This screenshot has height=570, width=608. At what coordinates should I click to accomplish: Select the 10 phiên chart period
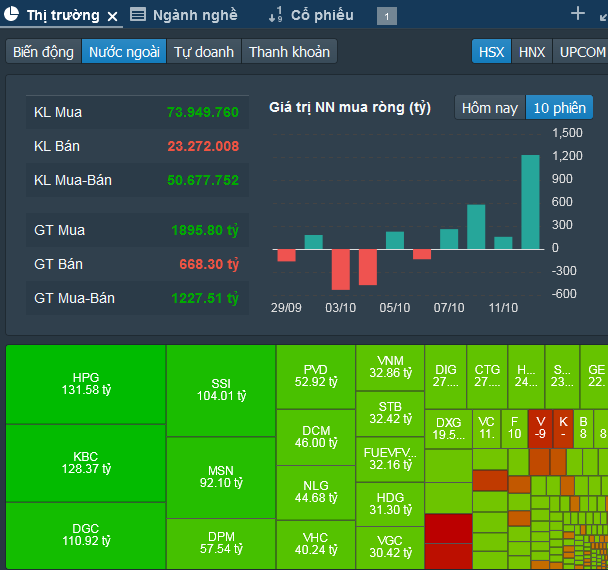560,107
